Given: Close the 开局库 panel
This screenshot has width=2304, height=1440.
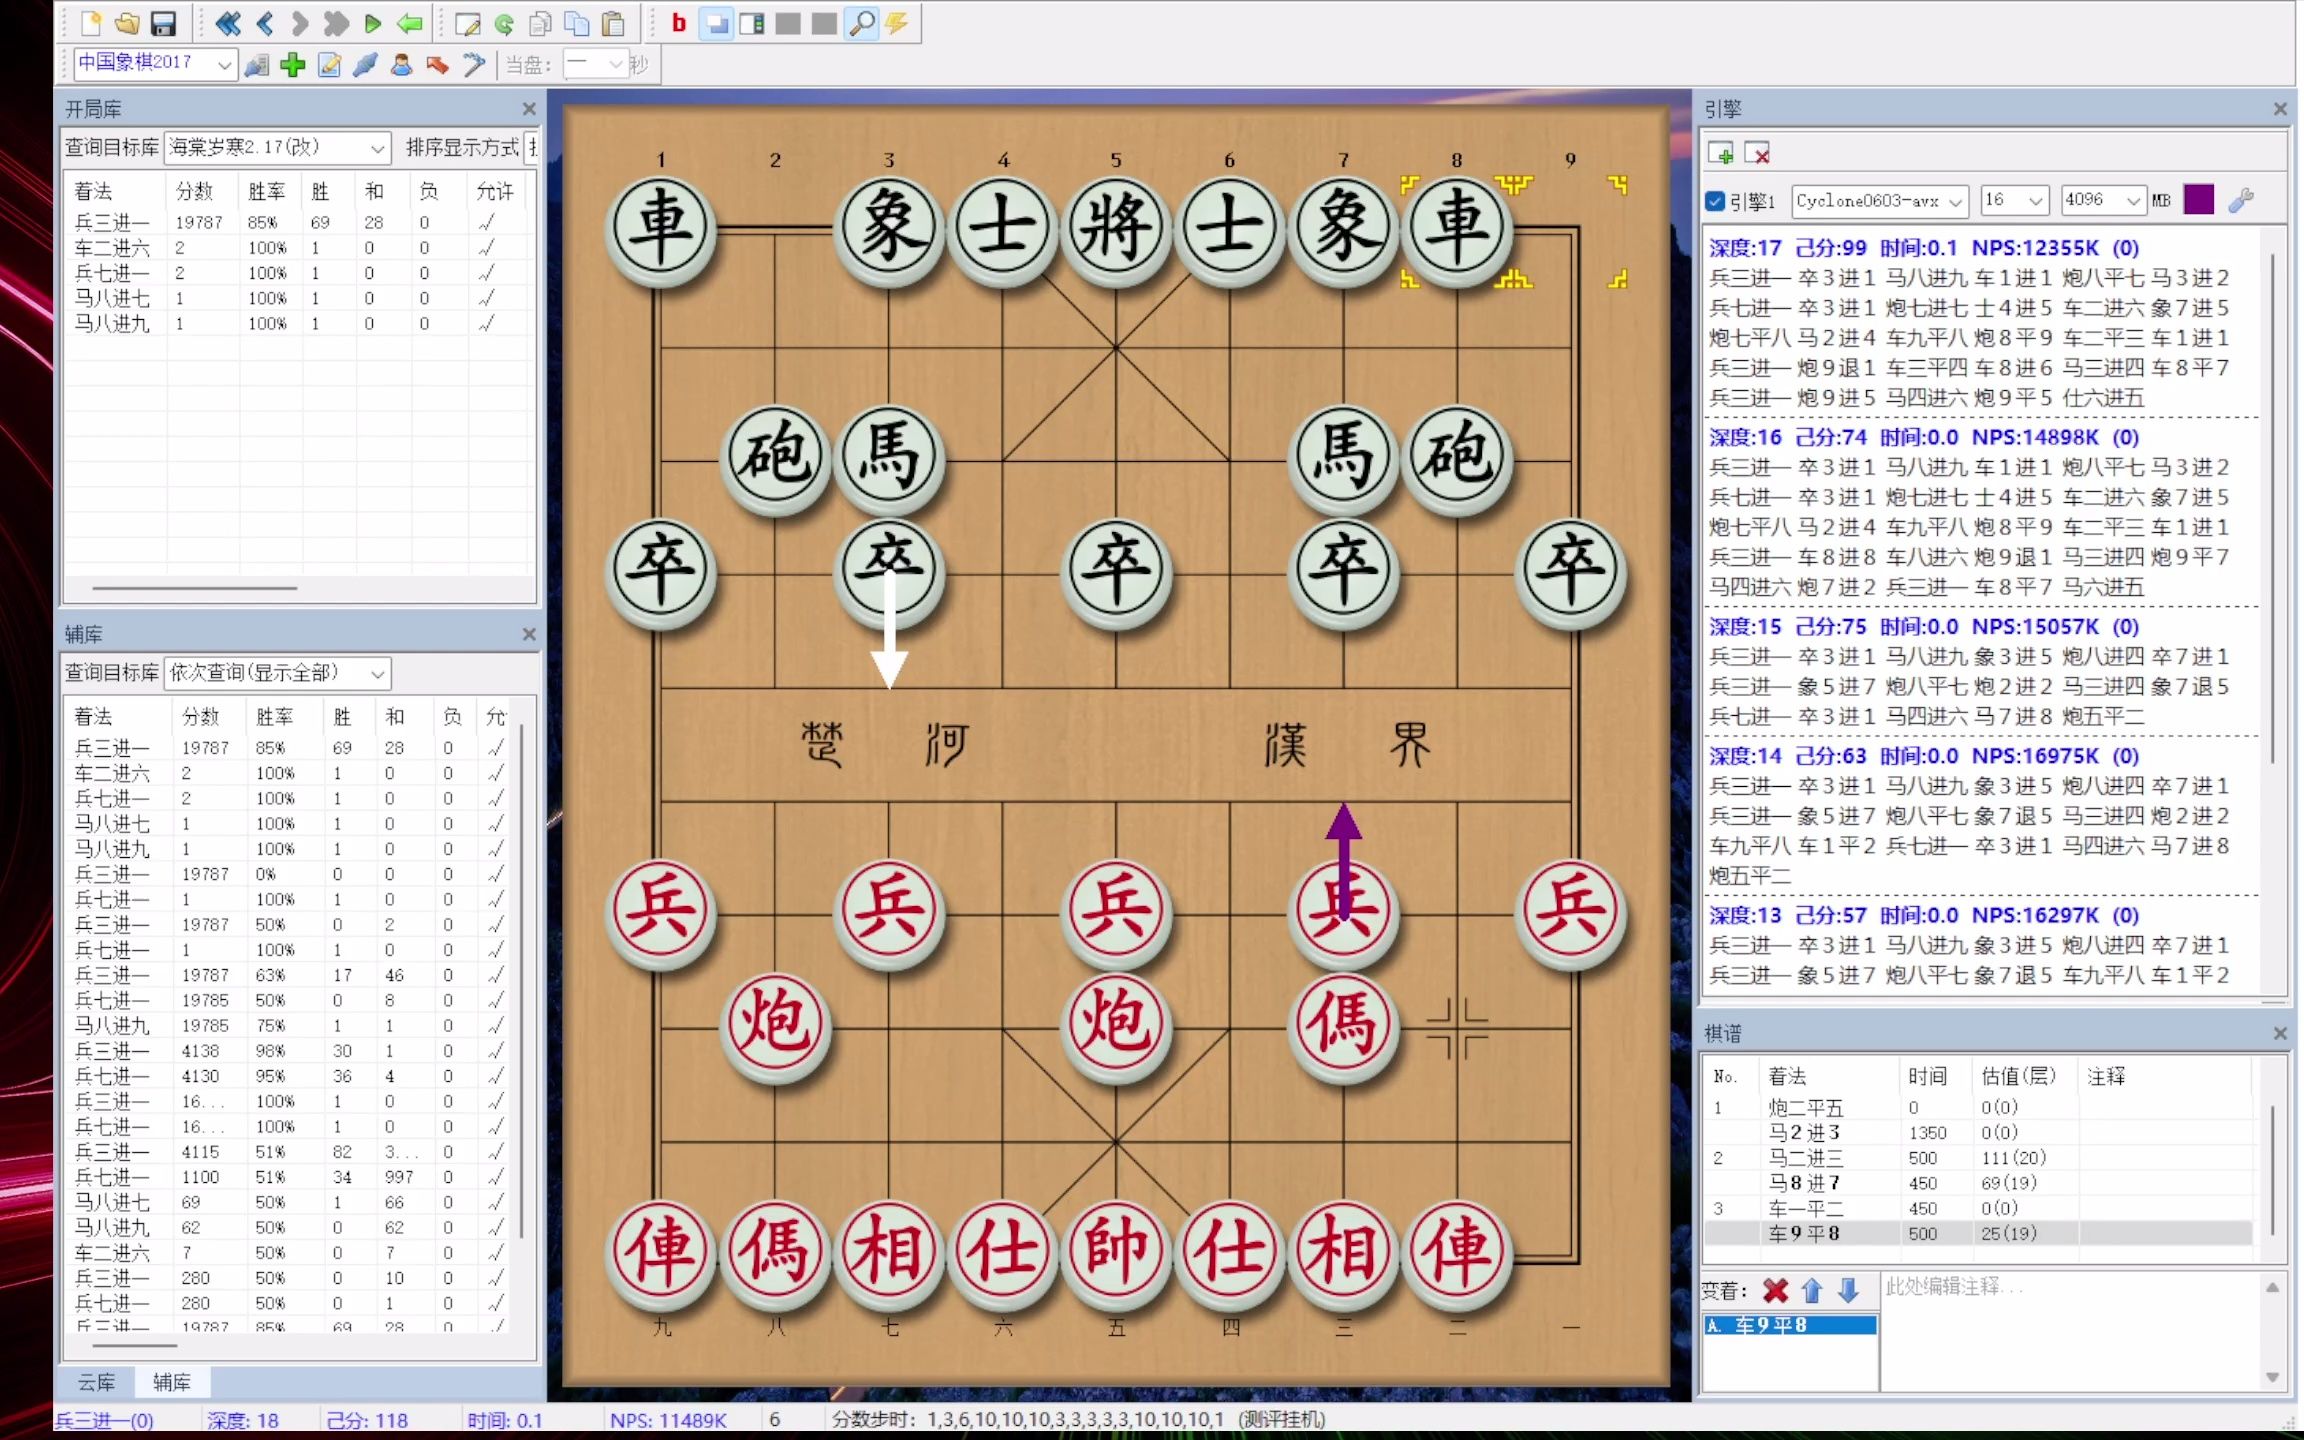Looking at the screenshot, I should click(x=529, y=108).
